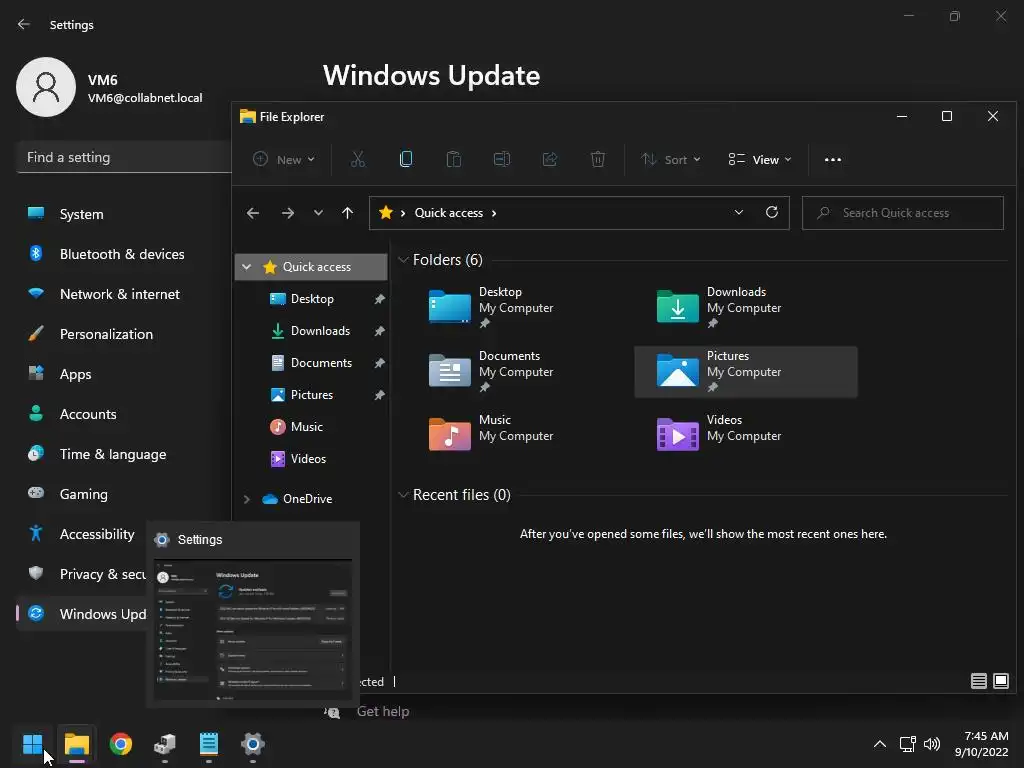Select Quick access in navigation pane
The width and height of the screenshot is (1024, 768).
pos(311,266)
